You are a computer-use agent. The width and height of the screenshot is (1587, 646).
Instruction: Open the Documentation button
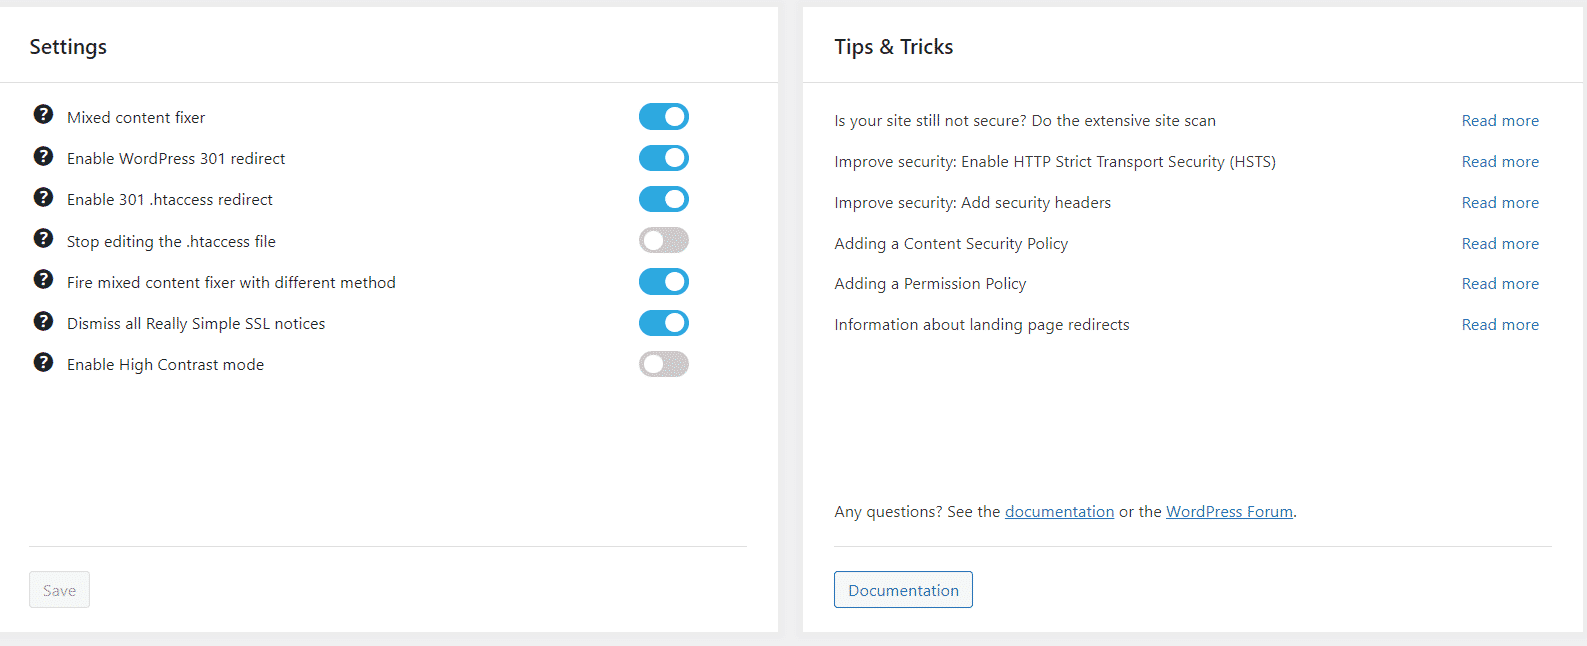pos(903,590)
